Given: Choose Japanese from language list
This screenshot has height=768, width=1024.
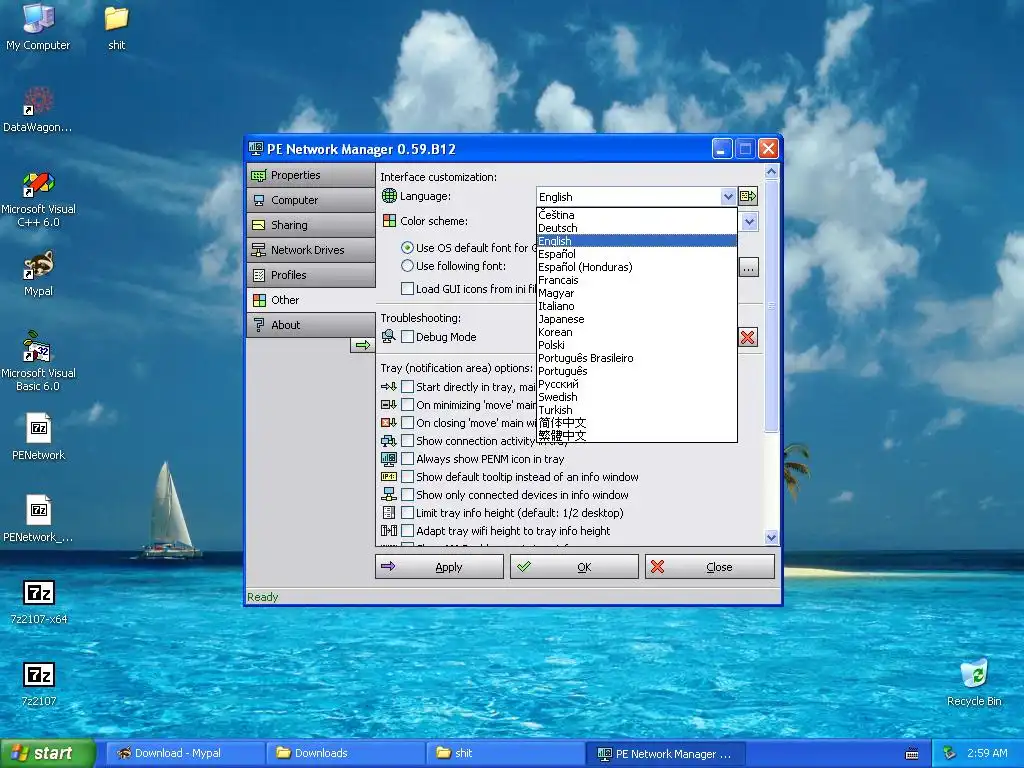Looking at the screenshot, I should tap(637, 319).
